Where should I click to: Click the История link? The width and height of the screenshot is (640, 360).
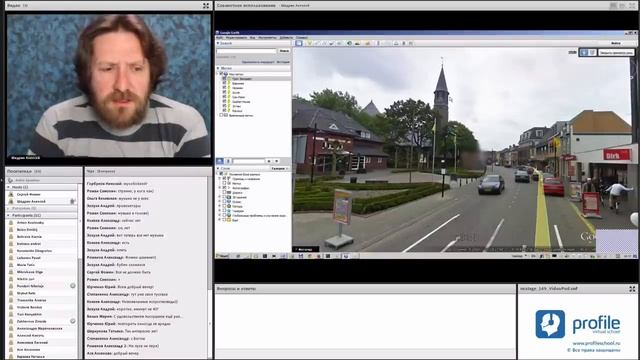pos(283,62)
